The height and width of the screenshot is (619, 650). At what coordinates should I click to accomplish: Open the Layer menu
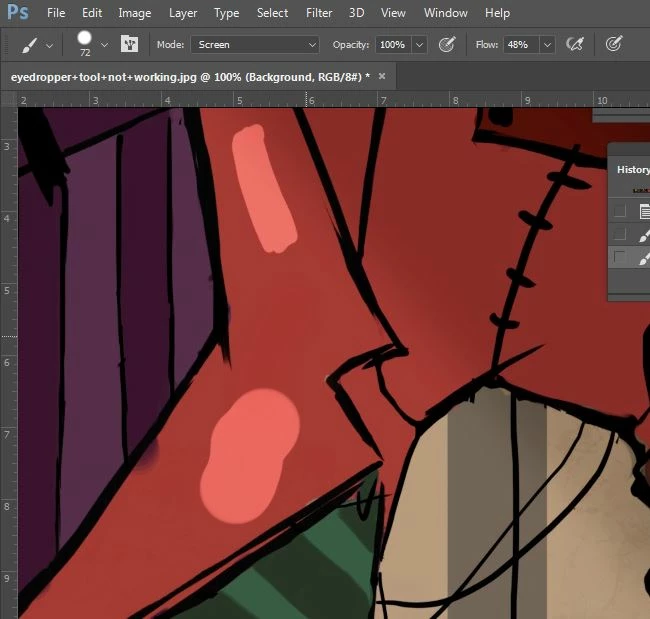(183, 13)
